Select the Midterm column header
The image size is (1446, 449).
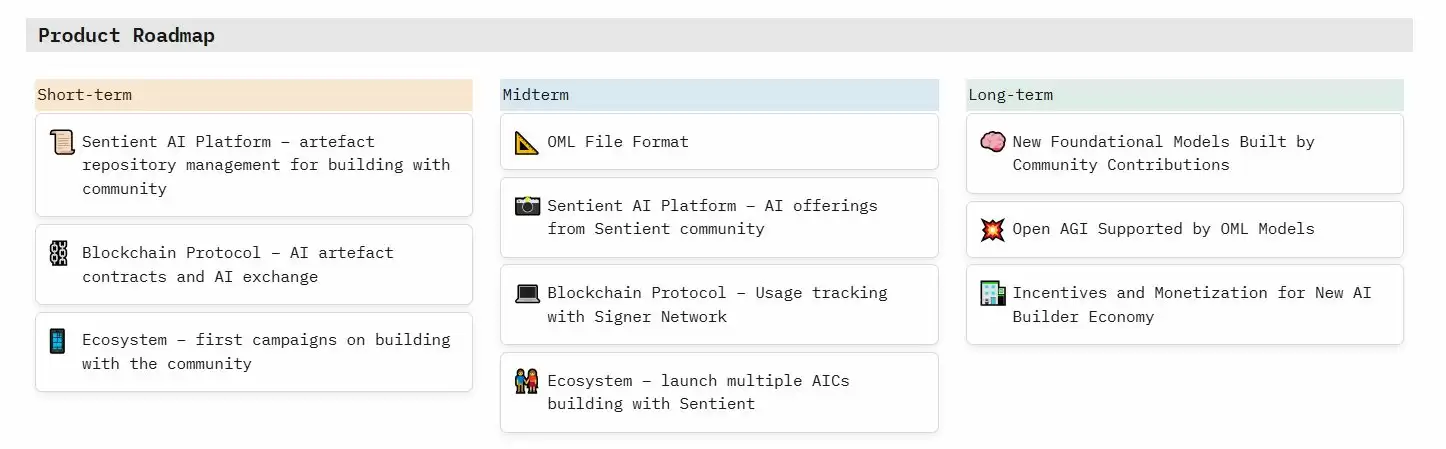point(719,95)
